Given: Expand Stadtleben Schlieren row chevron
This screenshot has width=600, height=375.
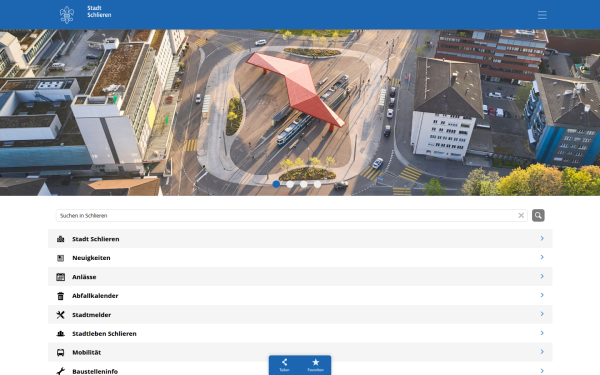Looking at the screenshot, I should tap(542, 333).
